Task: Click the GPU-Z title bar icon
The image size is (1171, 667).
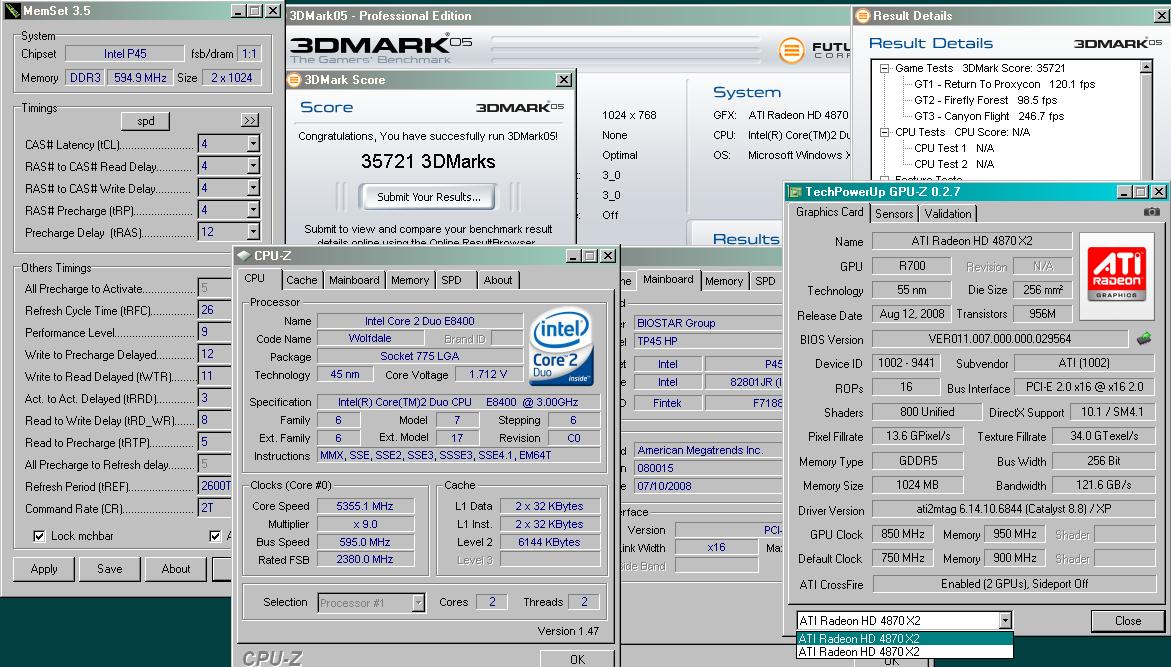Action: pos(795,192)
